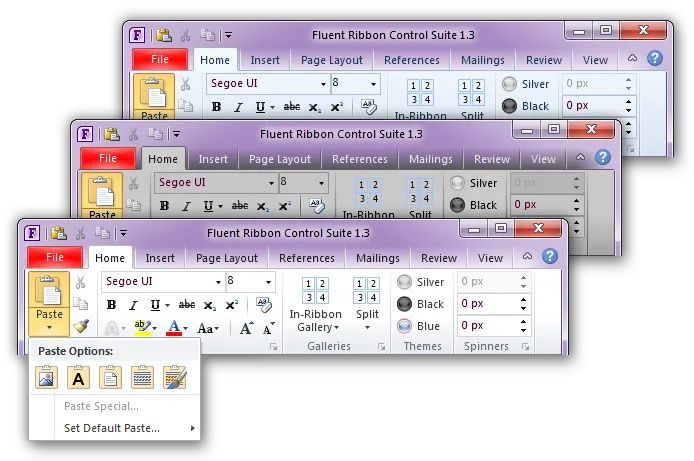Open the Split button dropdown arrow
694x461 pixels.
[367, 328]
